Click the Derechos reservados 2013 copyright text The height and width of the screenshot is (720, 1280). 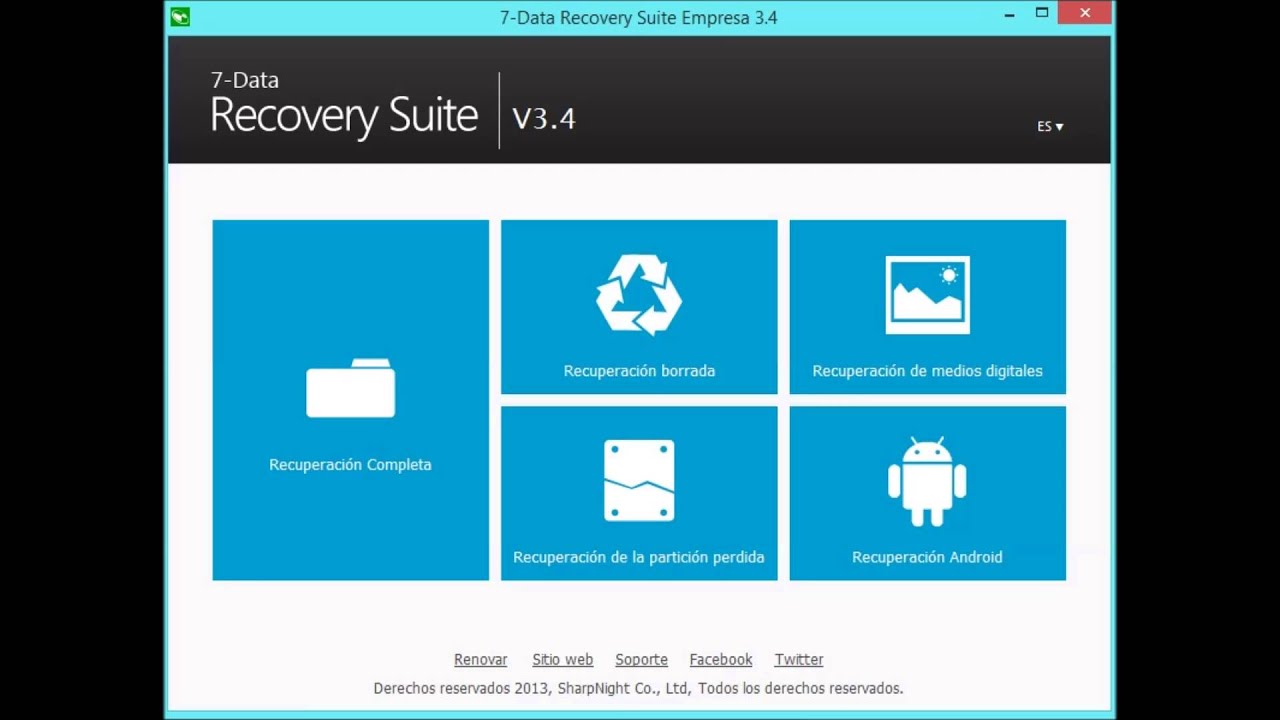tap(638, 688)
